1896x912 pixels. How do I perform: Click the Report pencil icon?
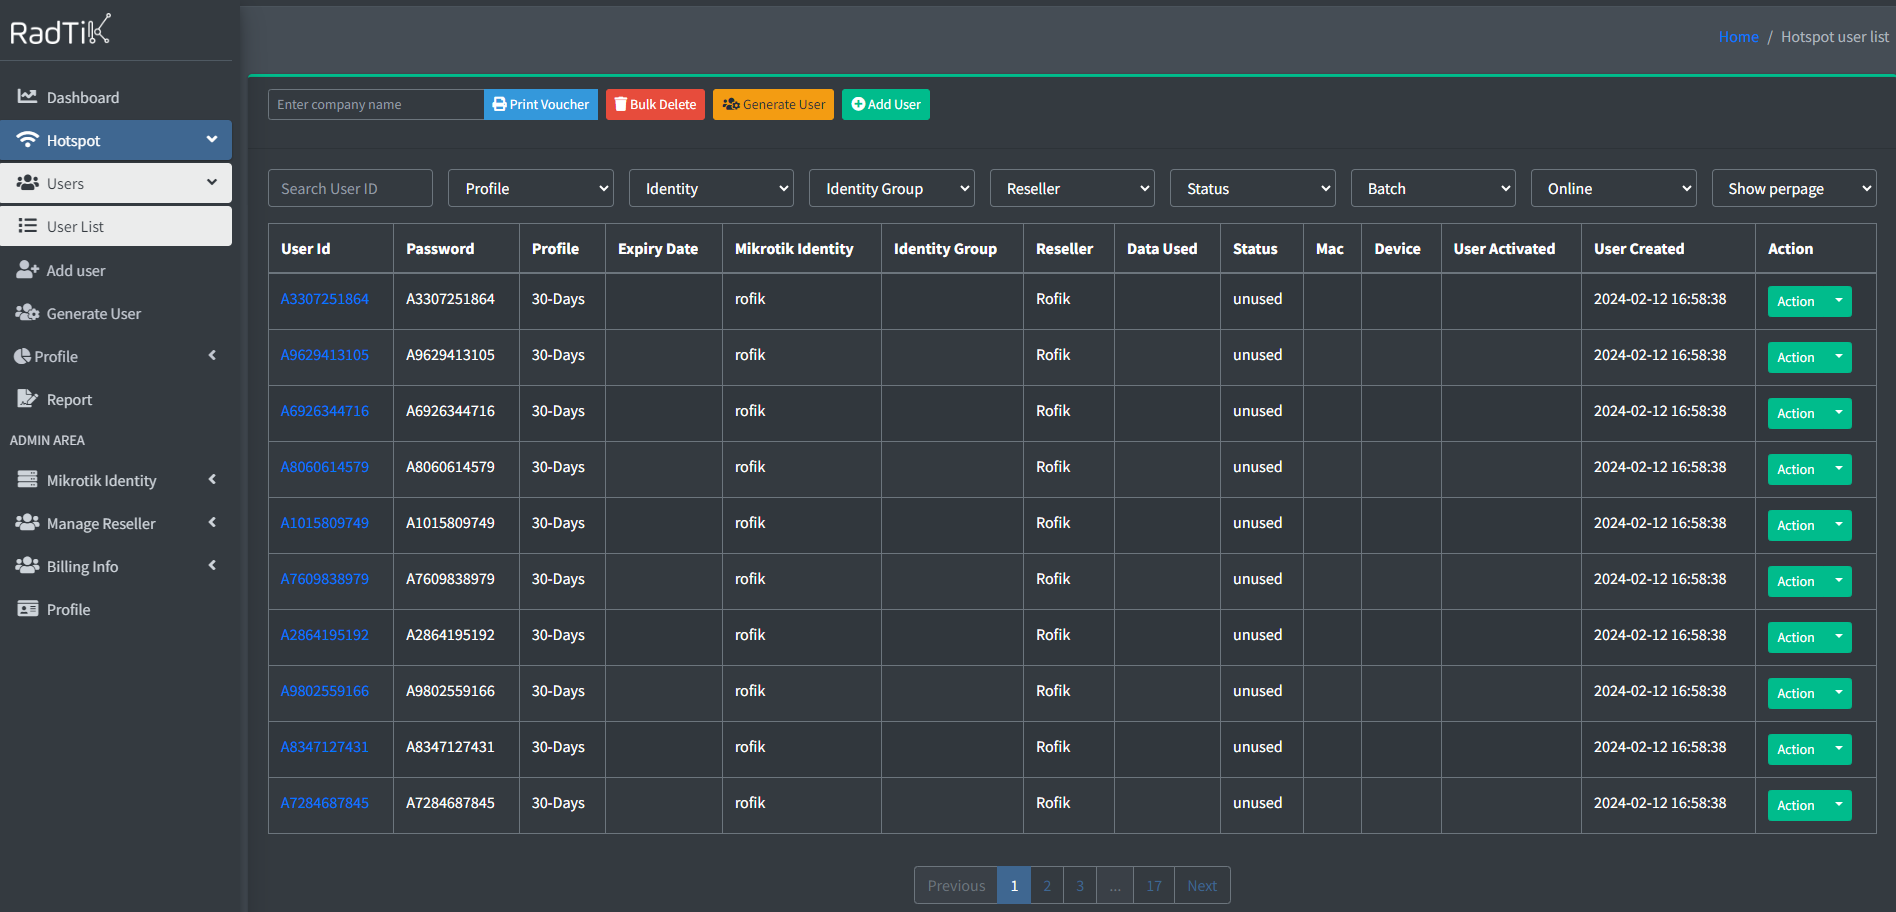coord(28,399)
